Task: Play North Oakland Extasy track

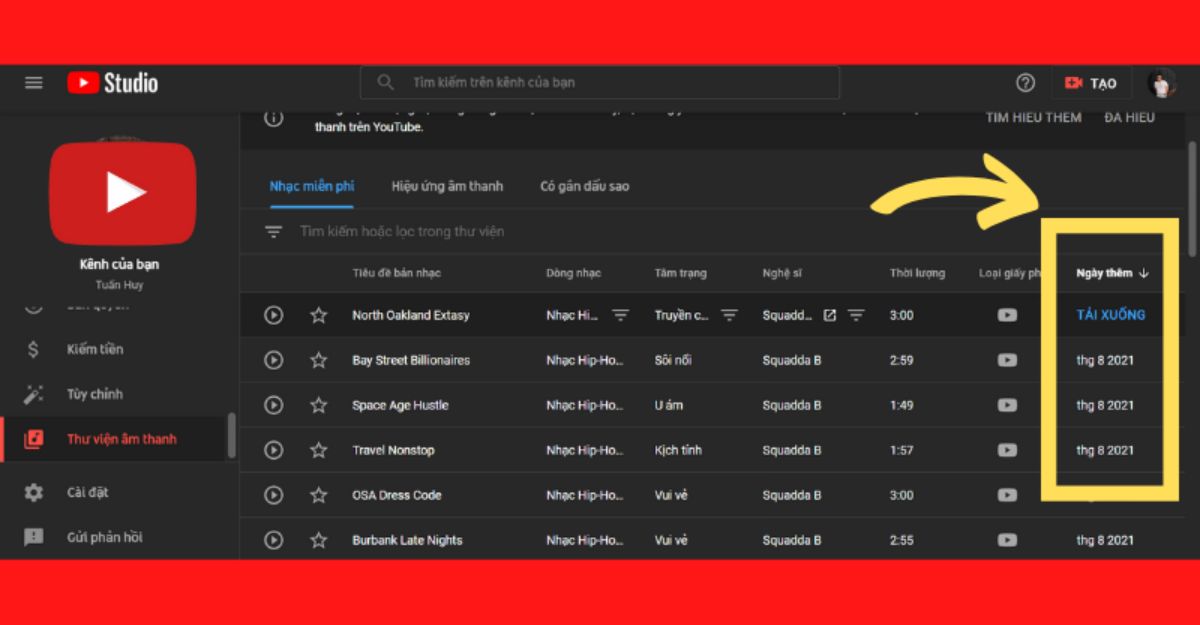Action: (x=273, y=315)
